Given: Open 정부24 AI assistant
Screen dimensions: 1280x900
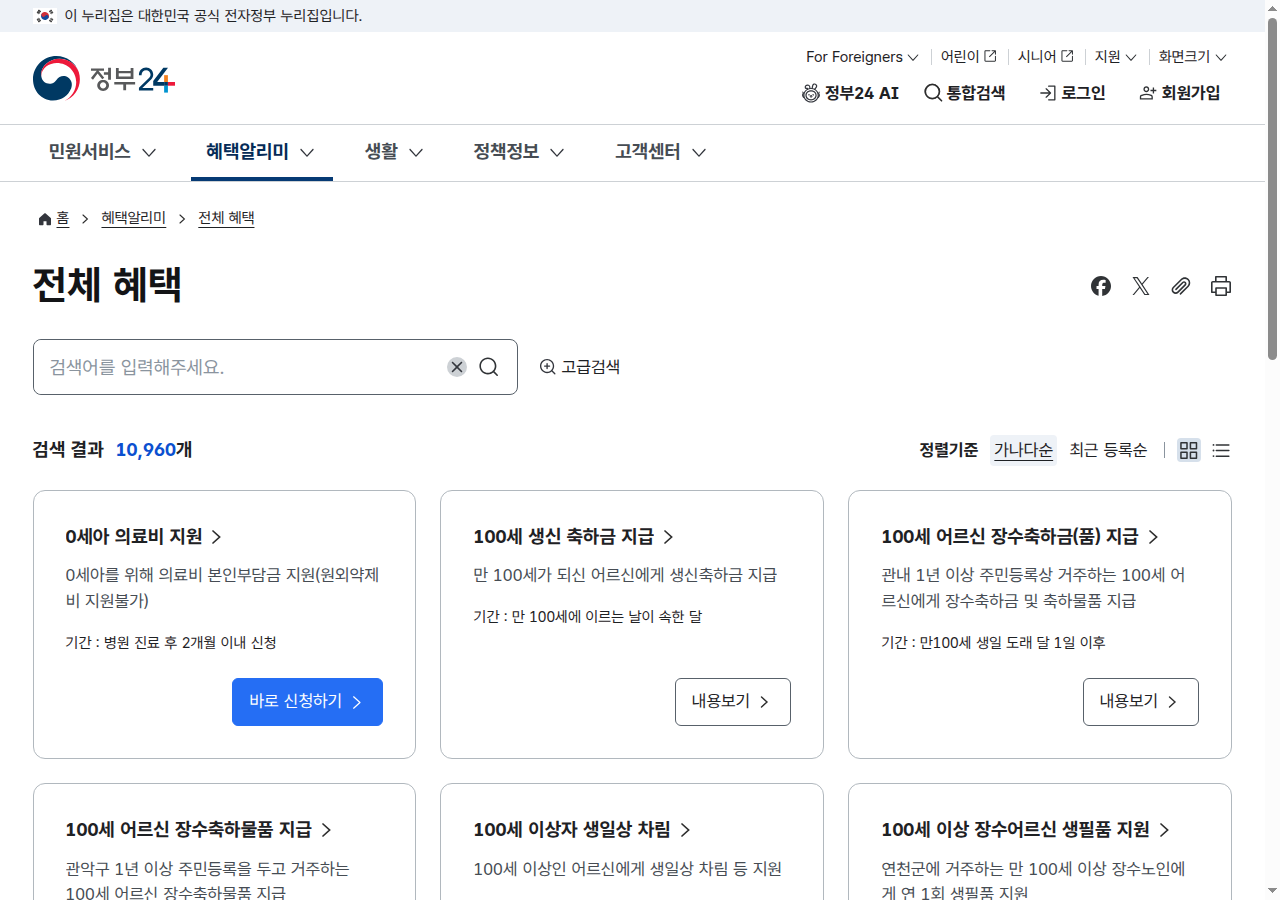Looking at the screenshot, I should pyautogui.click(x=850, y=93).
